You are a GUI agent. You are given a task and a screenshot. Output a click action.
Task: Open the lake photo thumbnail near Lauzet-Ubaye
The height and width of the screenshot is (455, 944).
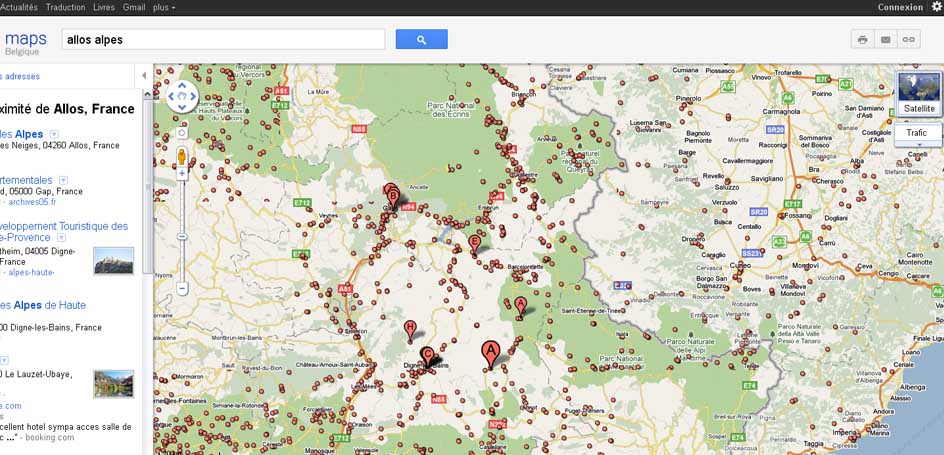114,384
